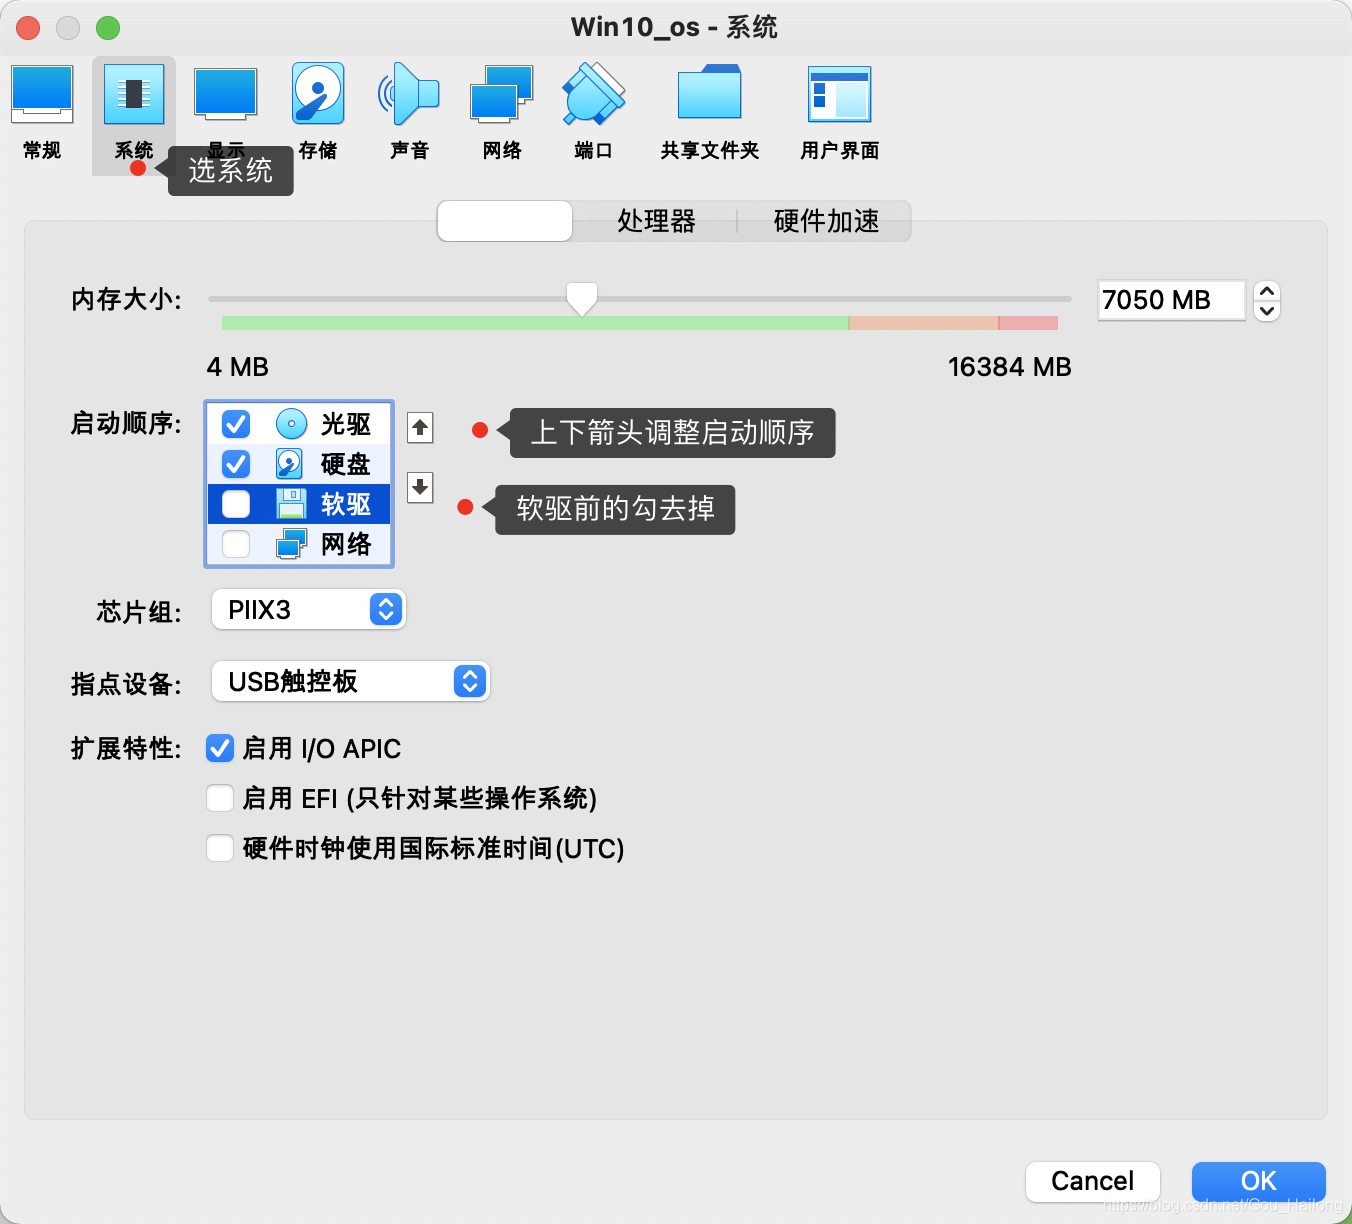Viewport: 1352px width, 1224px height.
Task: Open the 芯片组 PIIX3 dropdown
Action: click(308, 609)
